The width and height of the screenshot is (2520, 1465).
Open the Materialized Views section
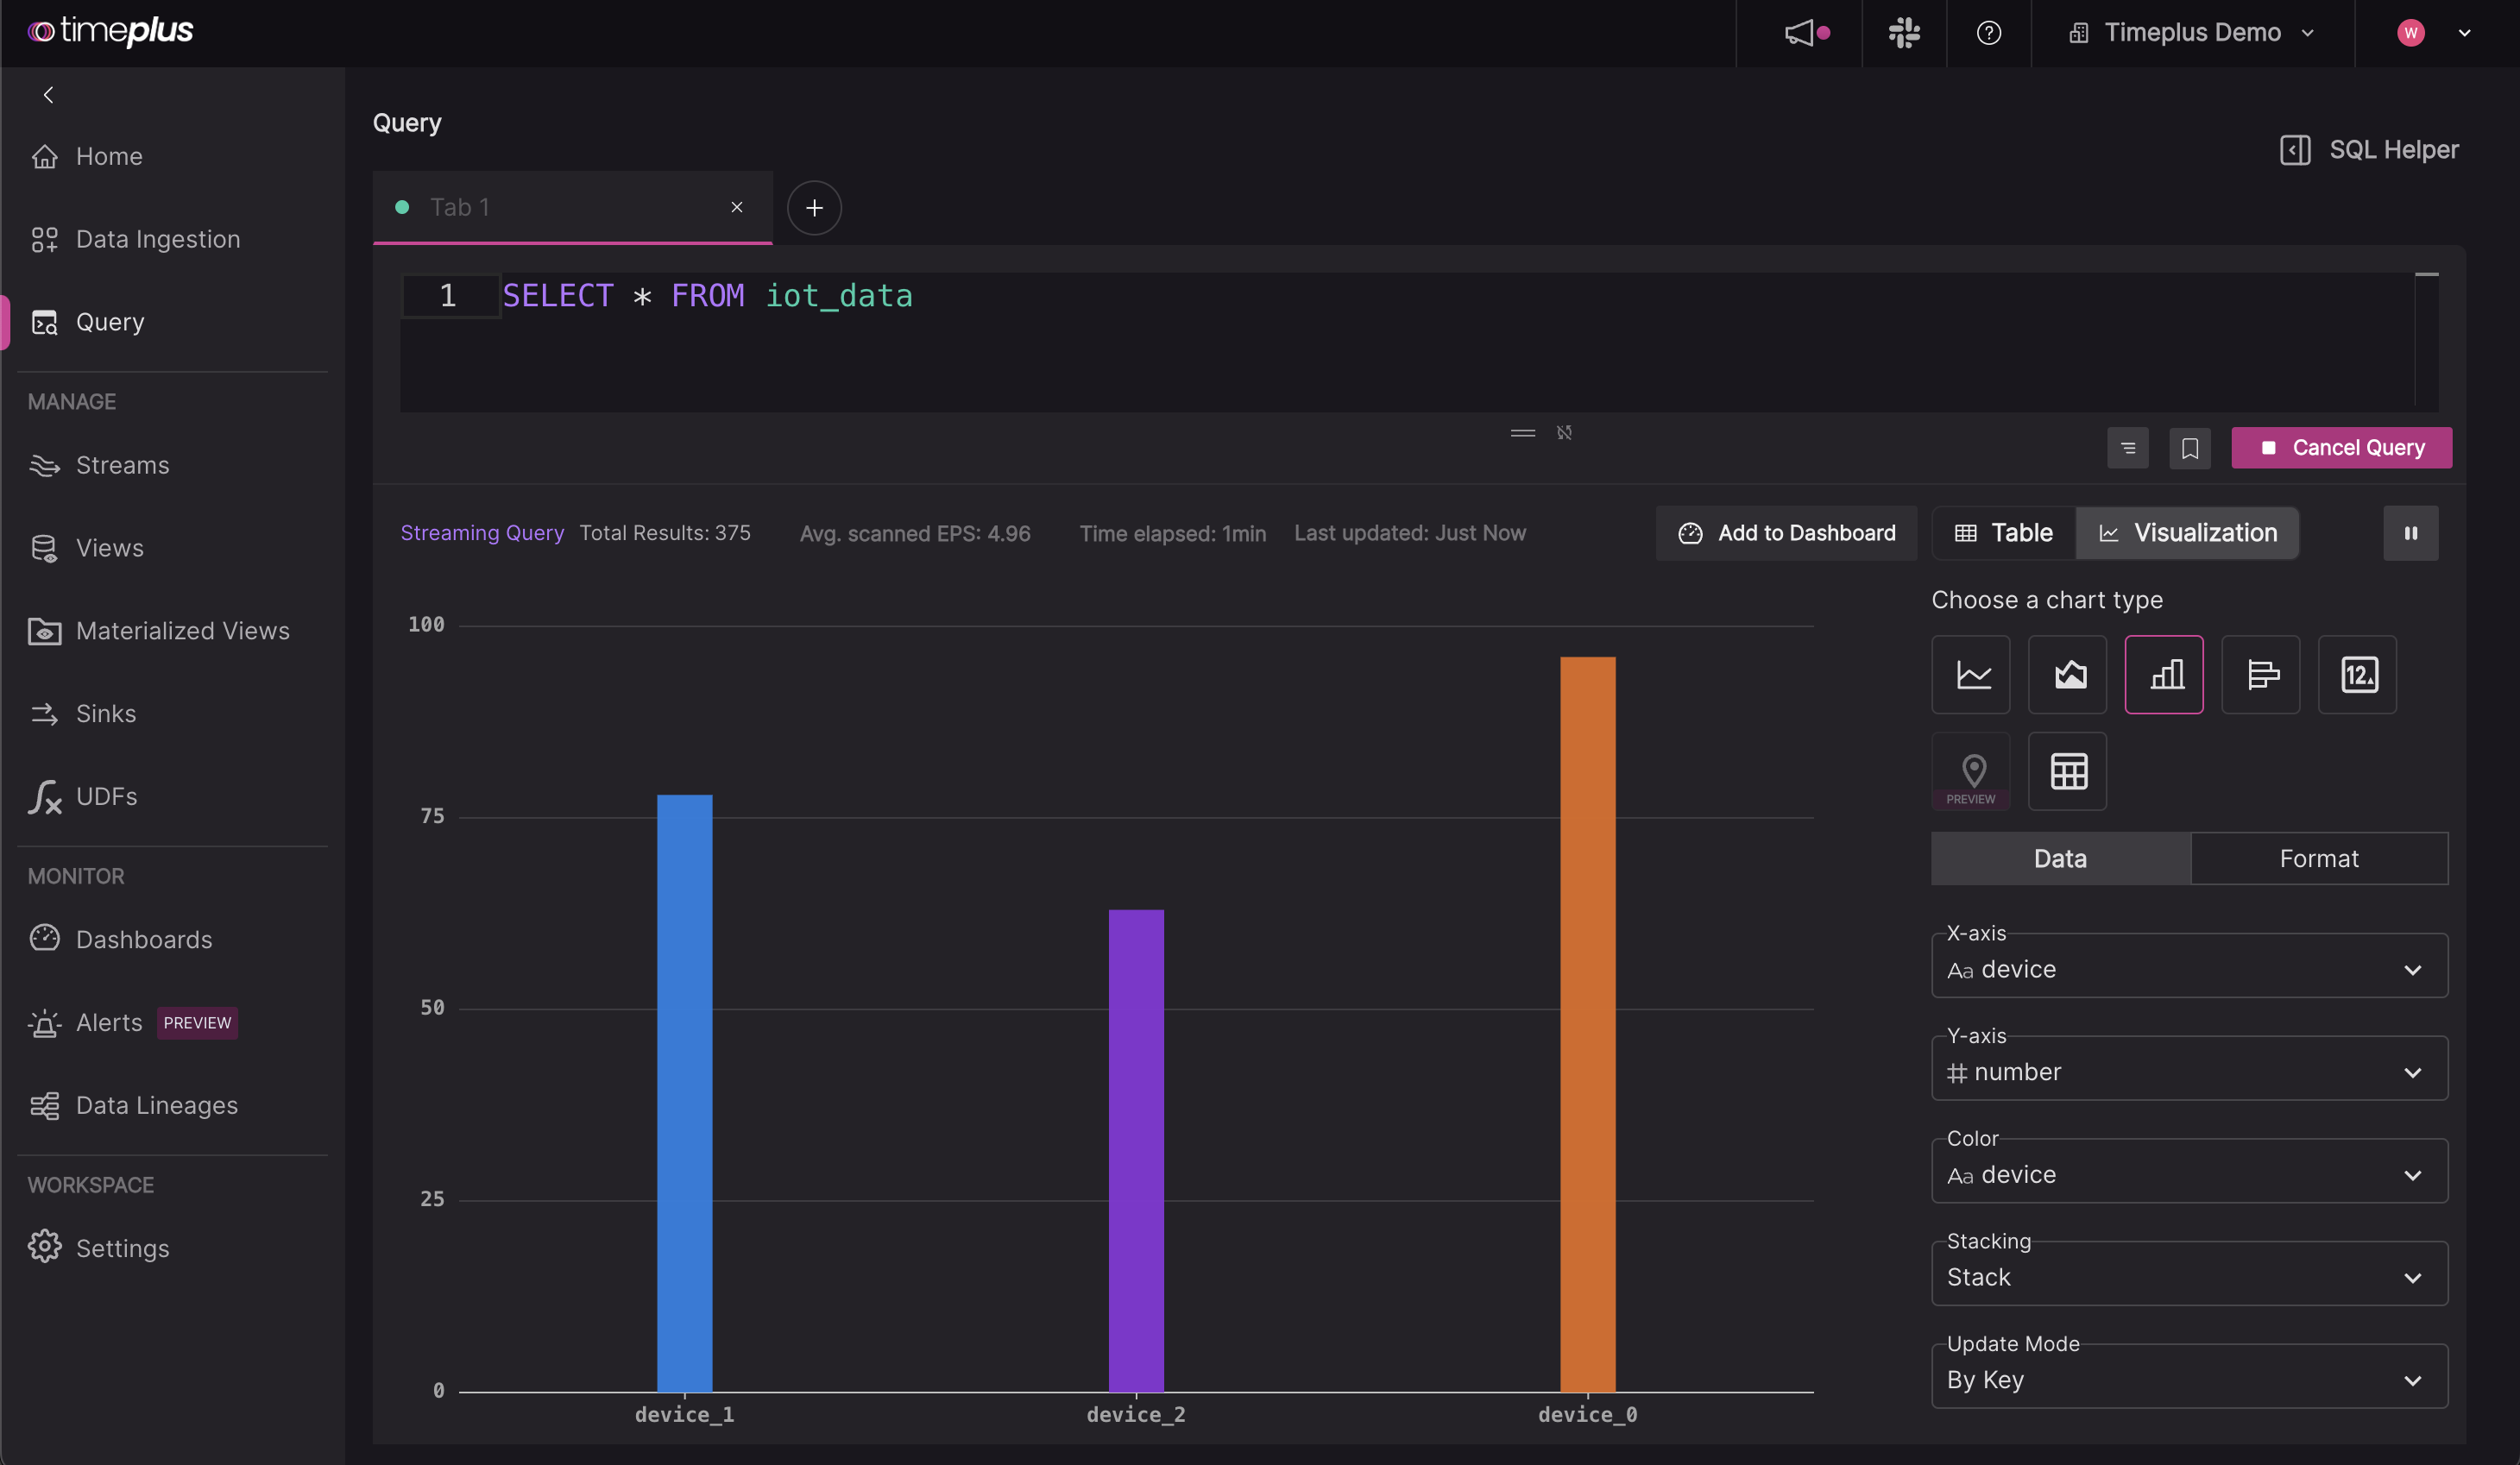[x=181, y=632]
